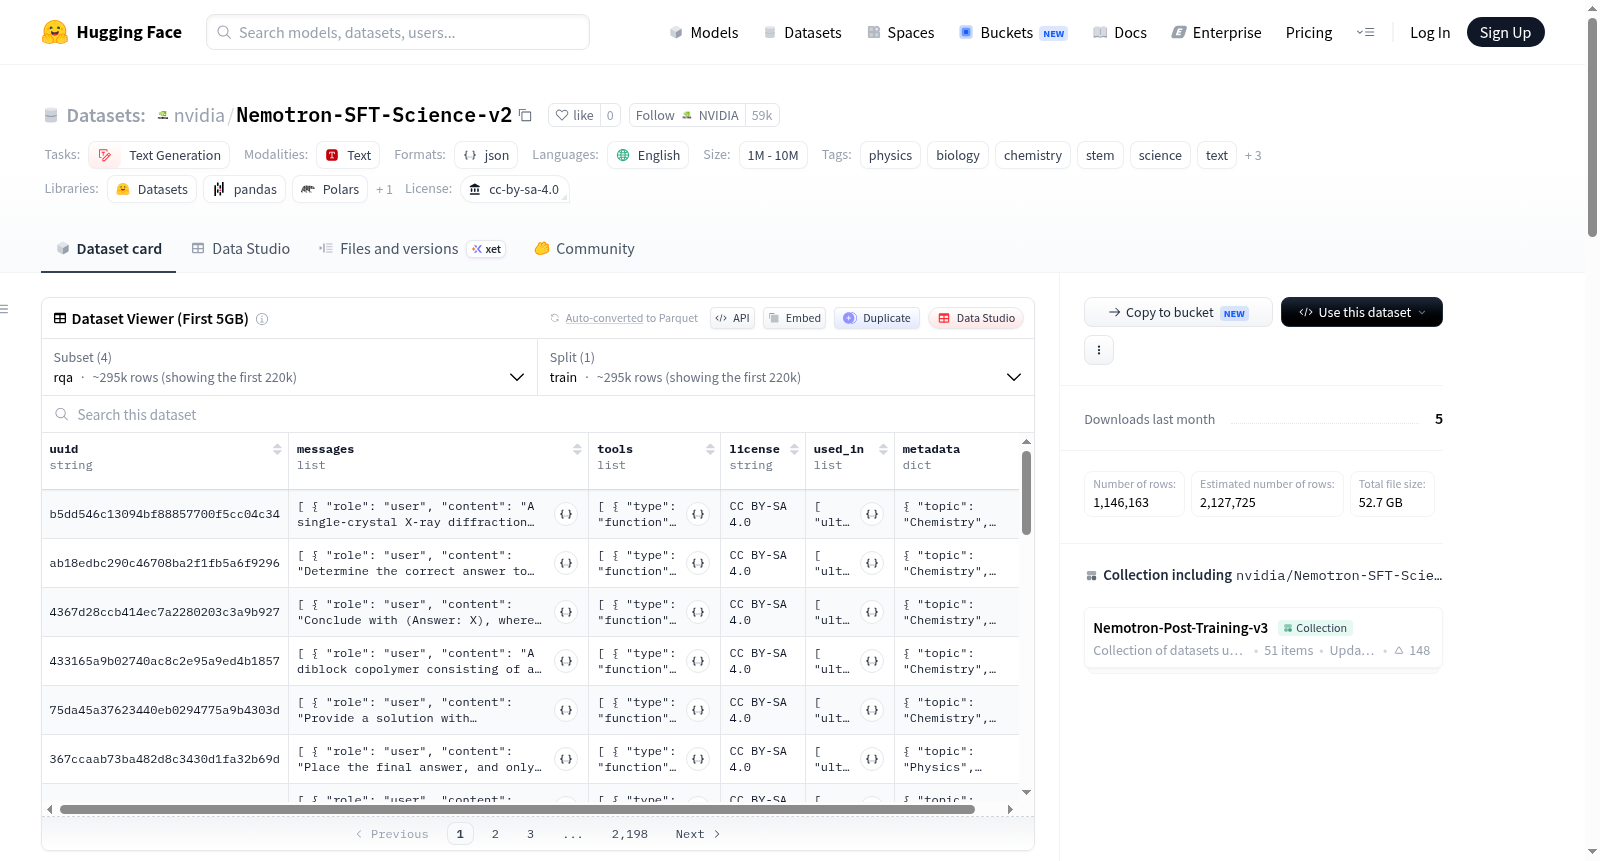This screenshot has width=1600, height=861.
Task: Copy dataset name with copy icon
Action: coord(525,115)
